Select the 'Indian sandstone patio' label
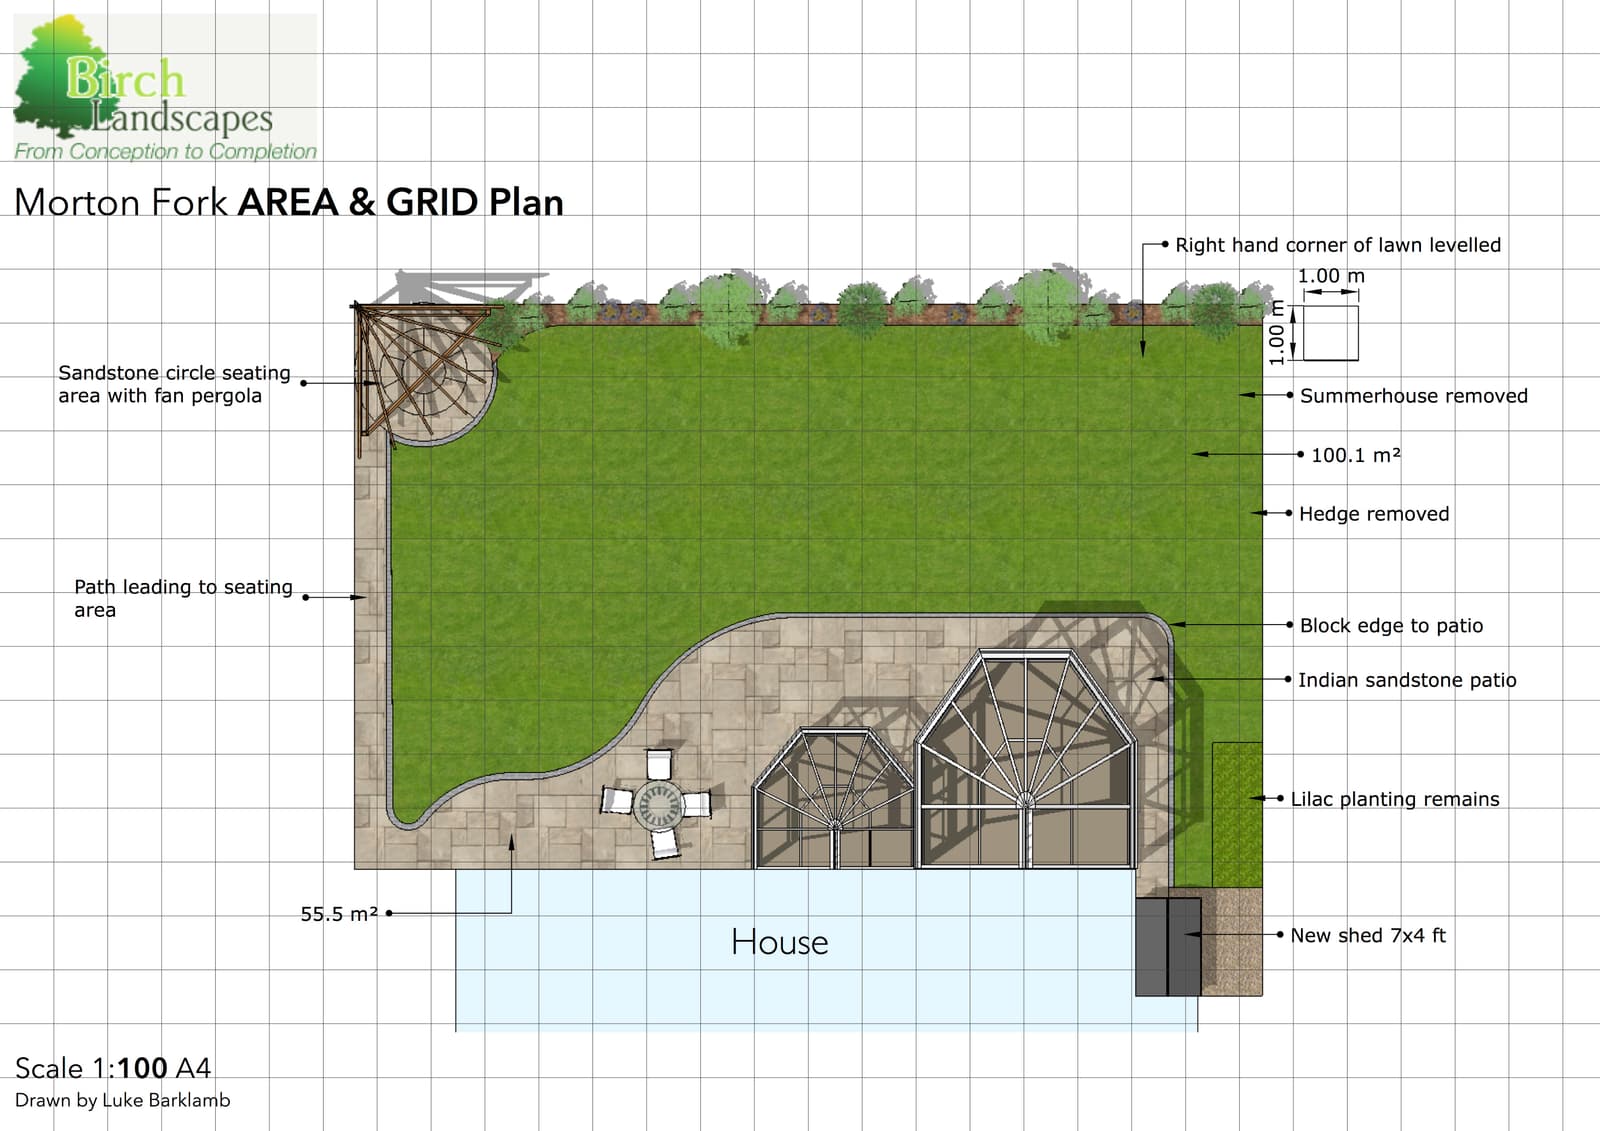 tap(1407, 680)
